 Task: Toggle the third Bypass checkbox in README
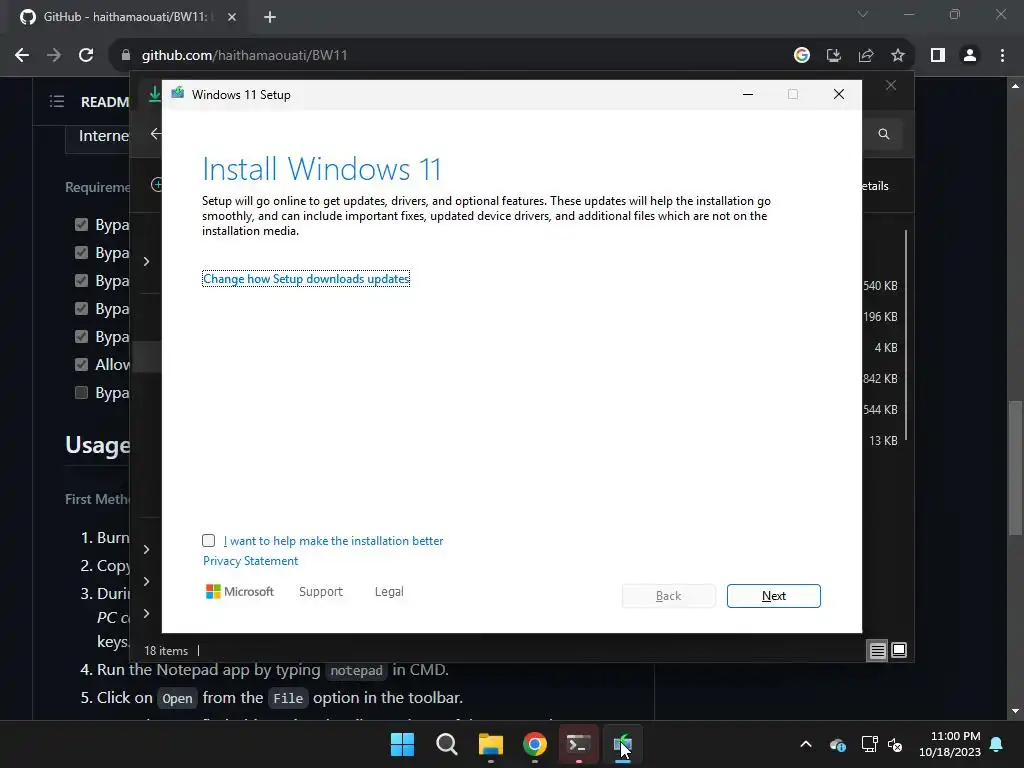coord(81,281)
